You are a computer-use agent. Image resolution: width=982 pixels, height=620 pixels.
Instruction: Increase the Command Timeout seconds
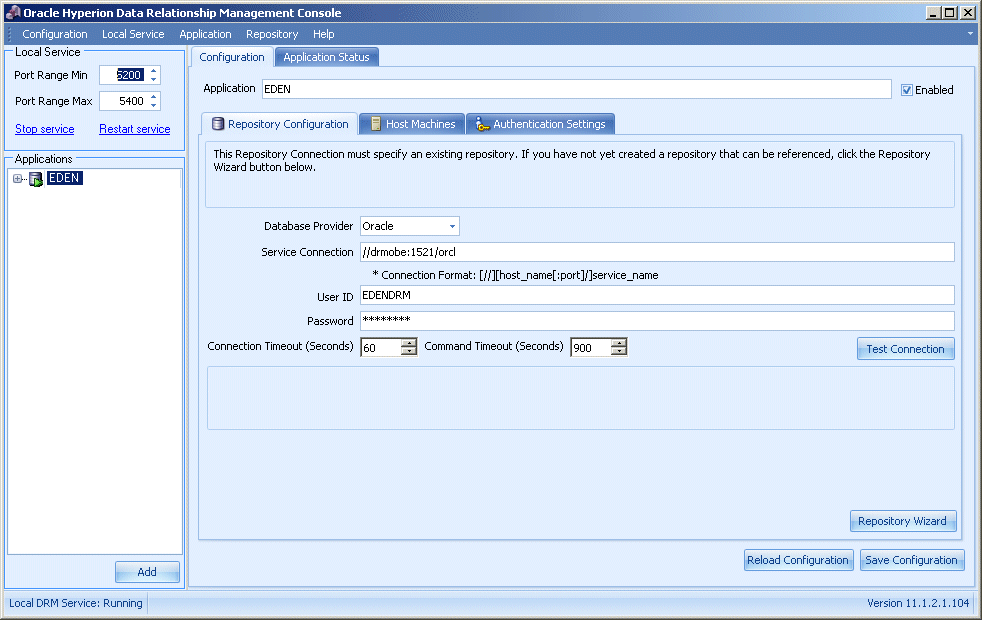[619, 343]
